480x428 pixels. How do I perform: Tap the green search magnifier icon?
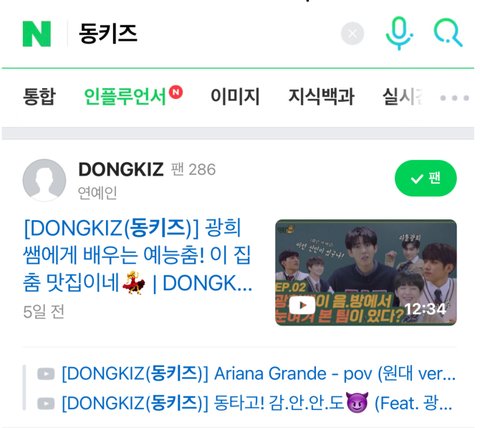tap(448, 33)
